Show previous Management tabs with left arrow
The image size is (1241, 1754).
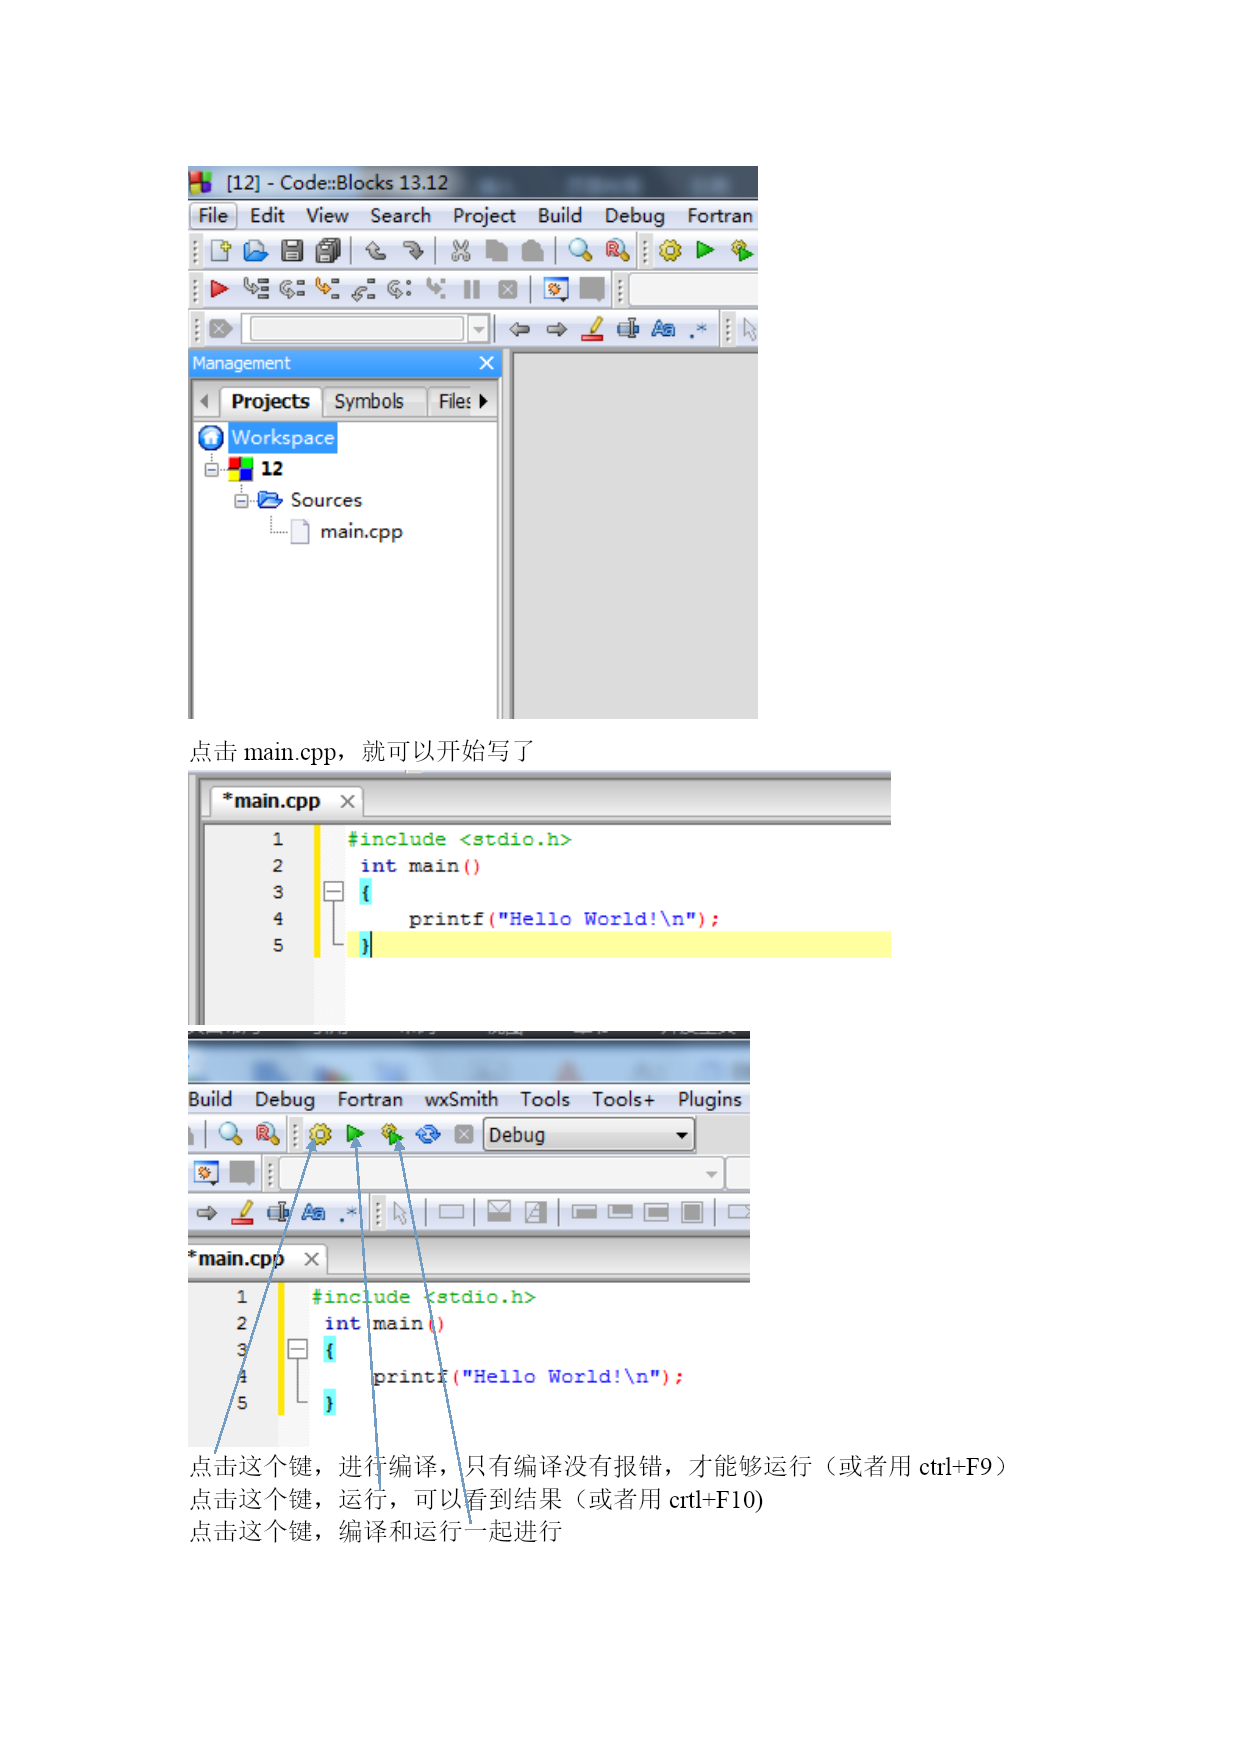tap(204, 401)
